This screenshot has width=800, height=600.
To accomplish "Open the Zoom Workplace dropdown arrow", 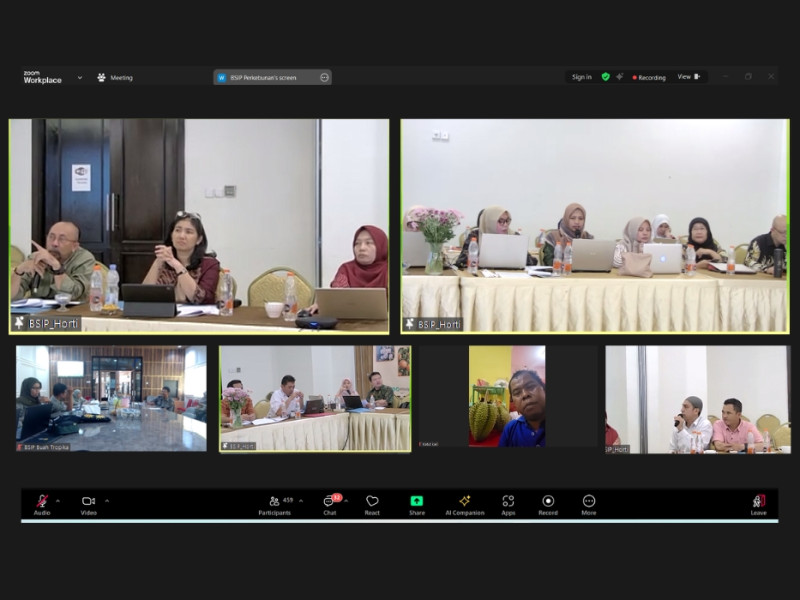I will (79, 77).
